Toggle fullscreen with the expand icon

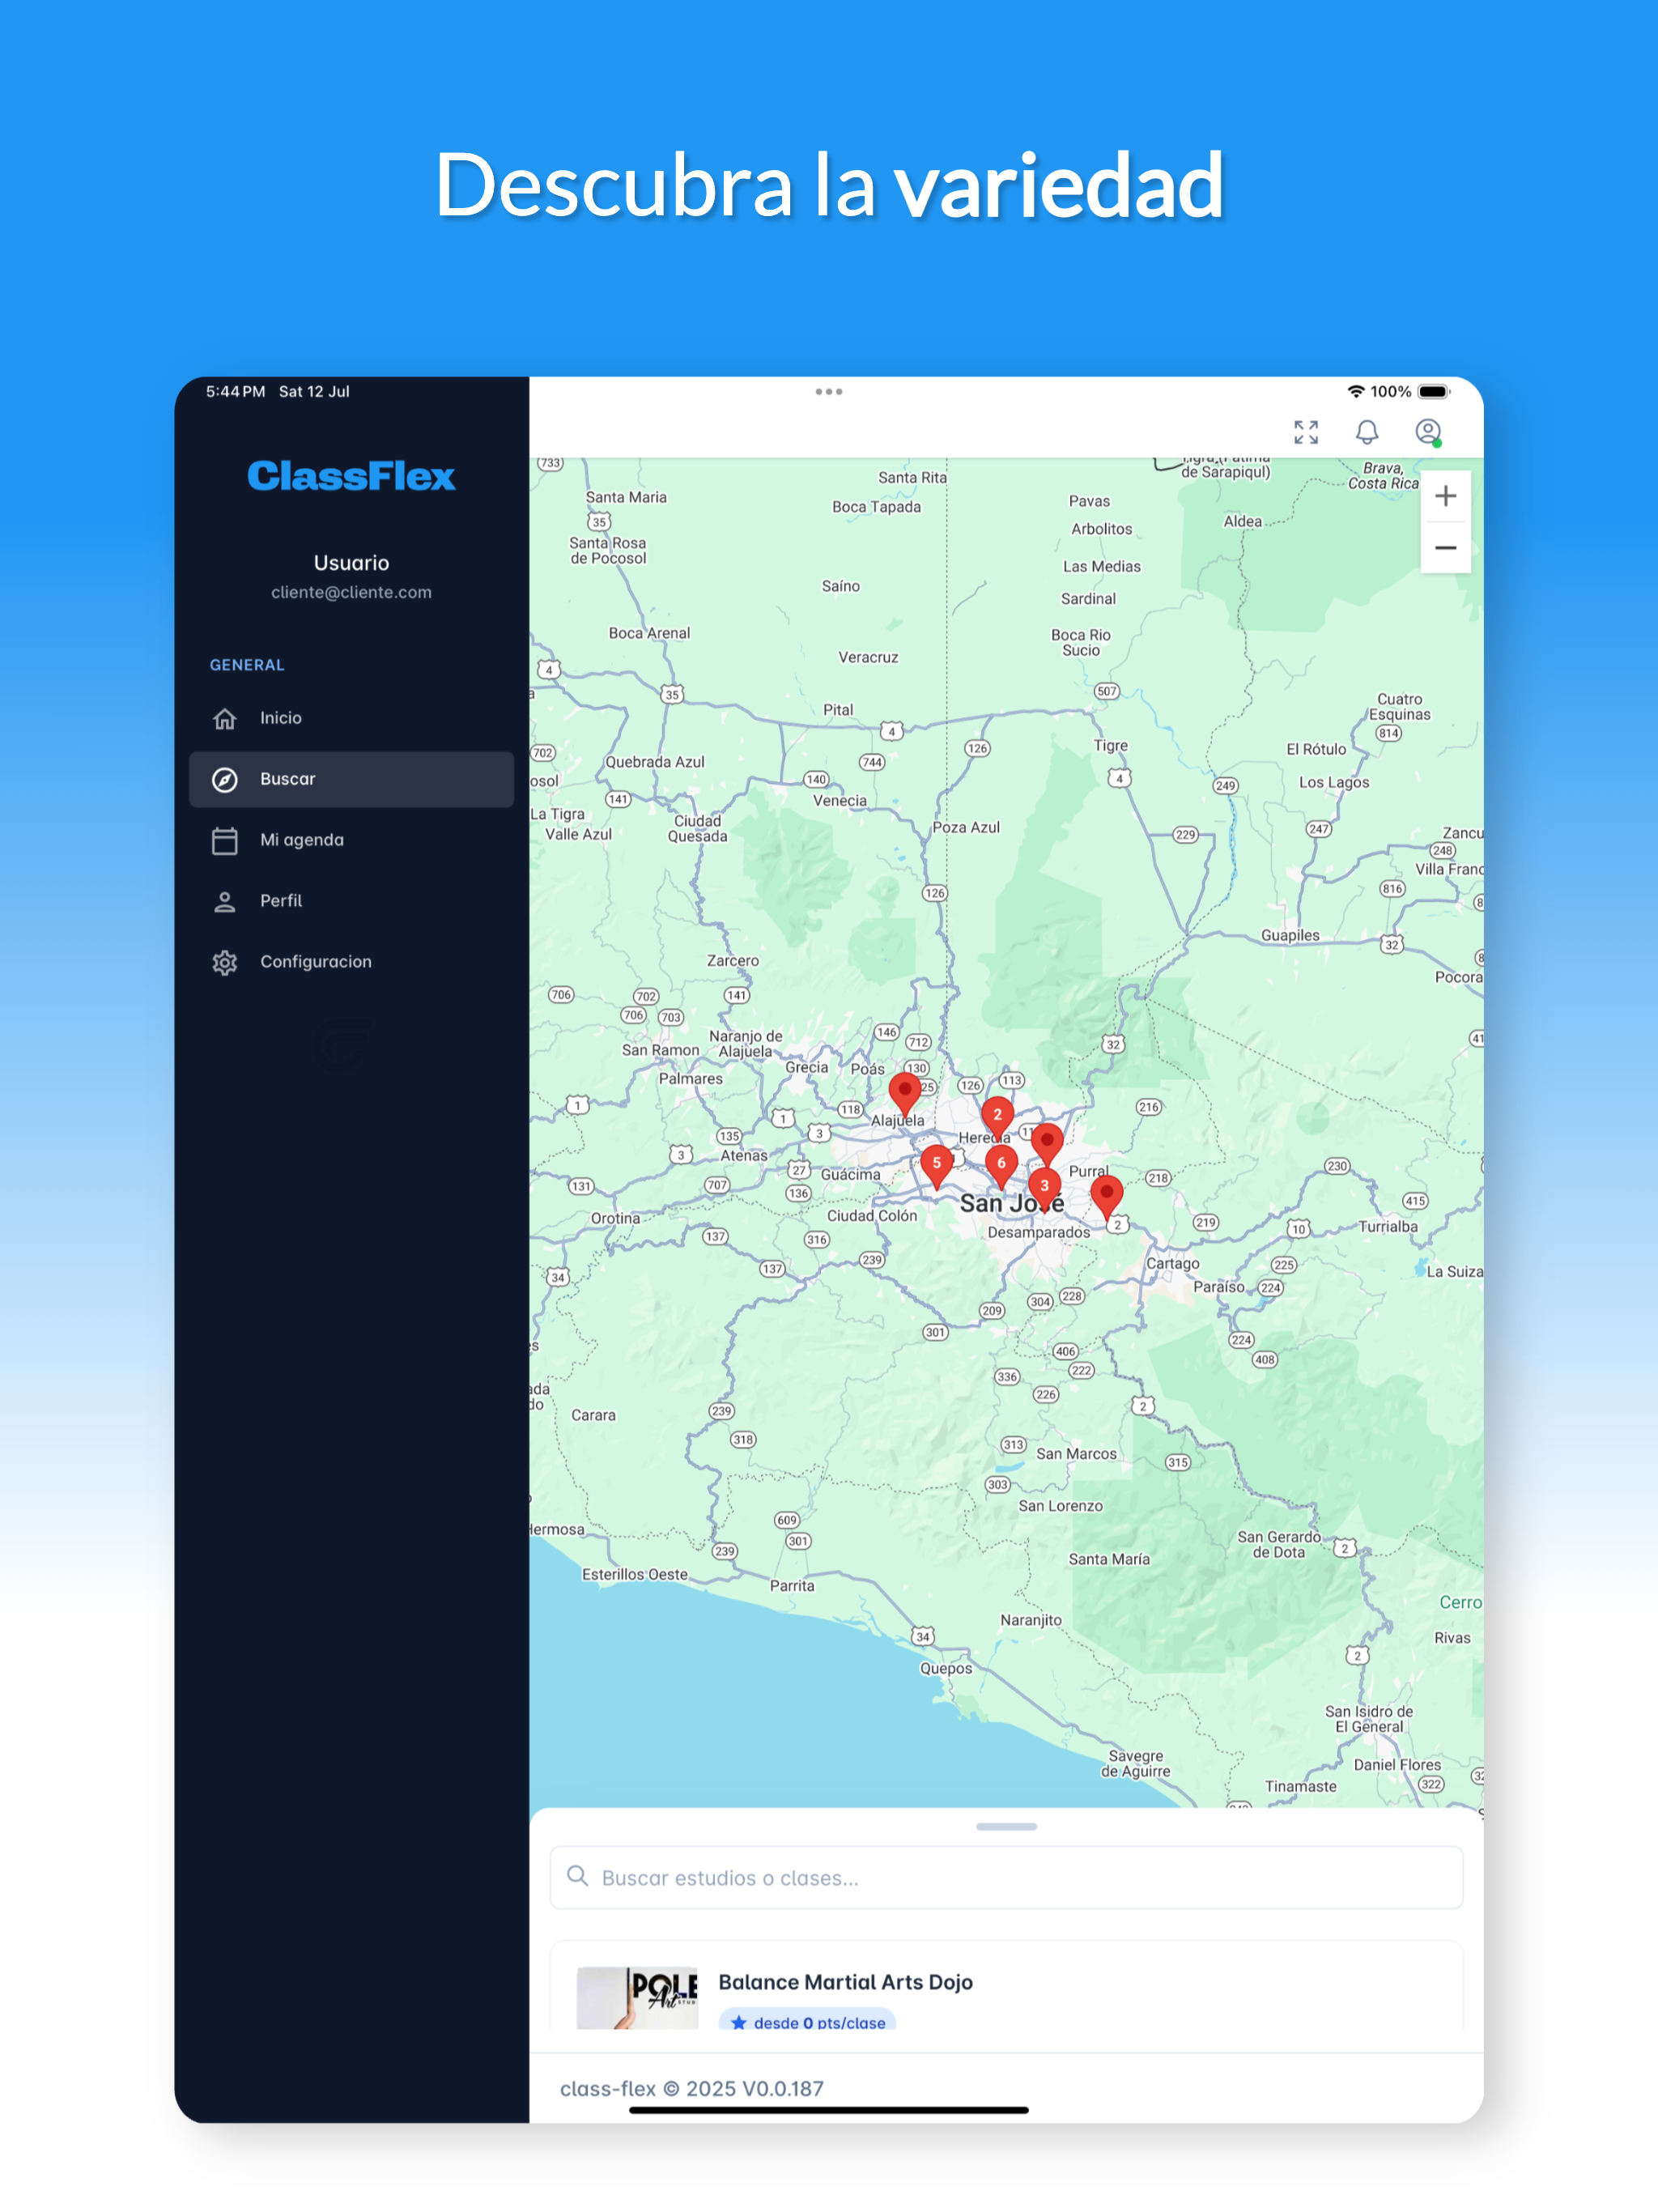(1306, 432)
